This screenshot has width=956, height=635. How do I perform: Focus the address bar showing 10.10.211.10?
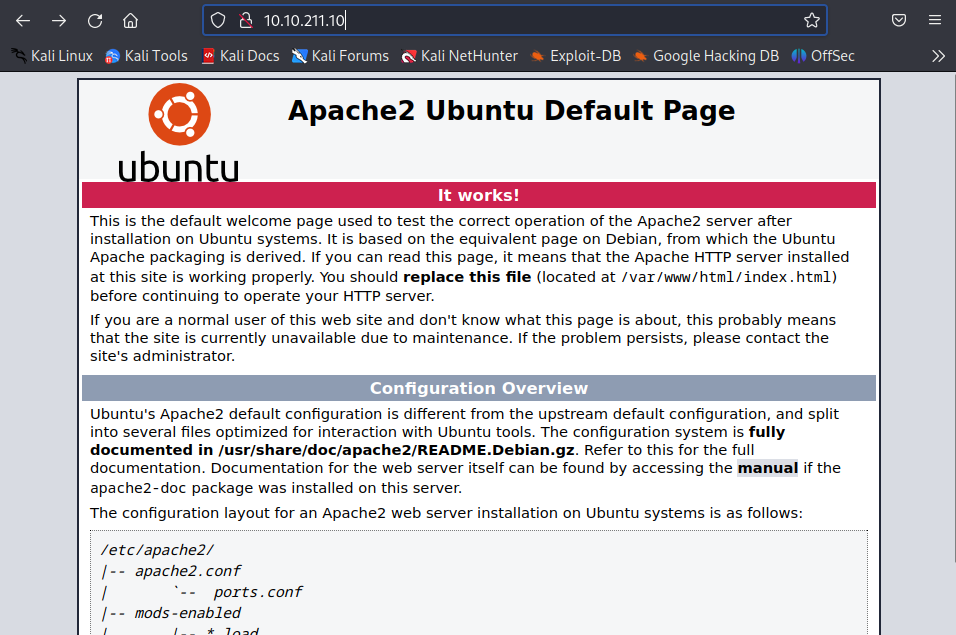tap(514, 21)
